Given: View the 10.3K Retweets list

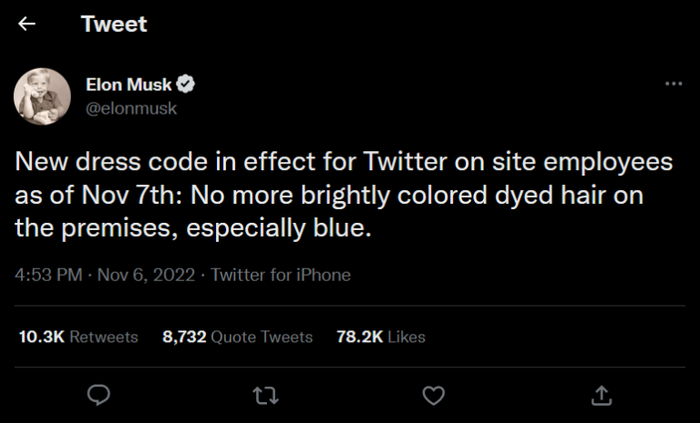Looking at the screenshot, I should [78, 337].
